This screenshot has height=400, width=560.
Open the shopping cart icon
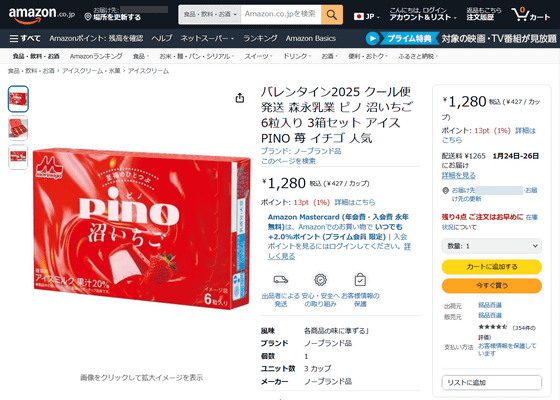tap(530, 15)
